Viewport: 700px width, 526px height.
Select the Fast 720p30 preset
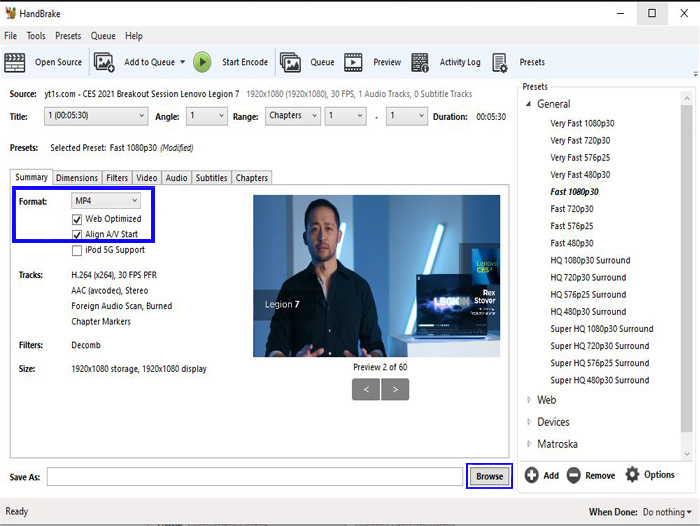click(572, 209)
